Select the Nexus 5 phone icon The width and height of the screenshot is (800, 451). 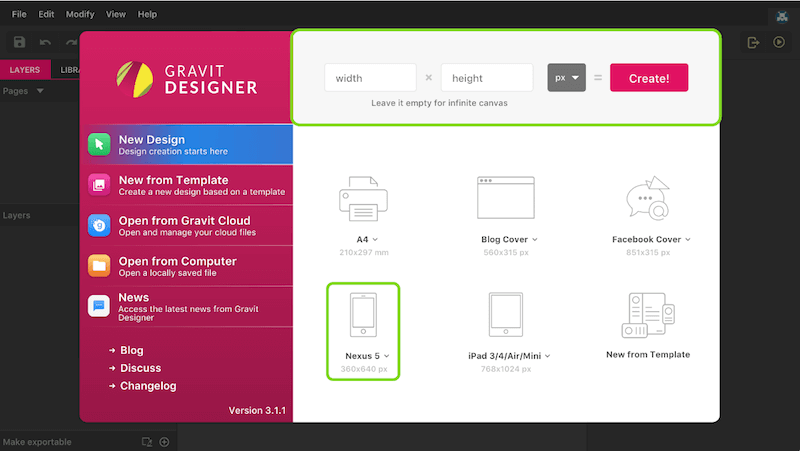363,315
